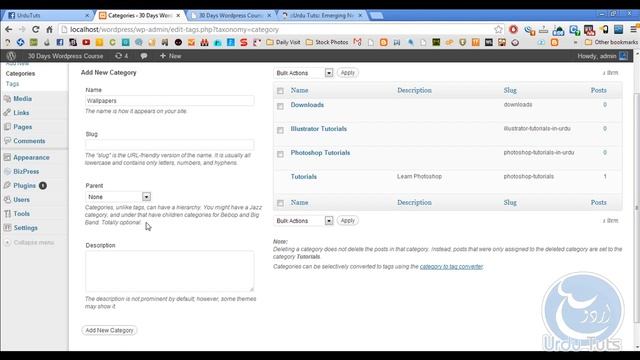Click the Description text area

(170, 271)
